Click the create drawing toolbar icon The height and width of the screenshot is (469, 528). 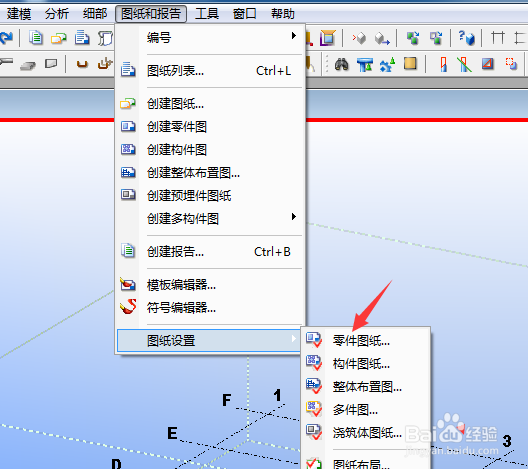(59, 38)
